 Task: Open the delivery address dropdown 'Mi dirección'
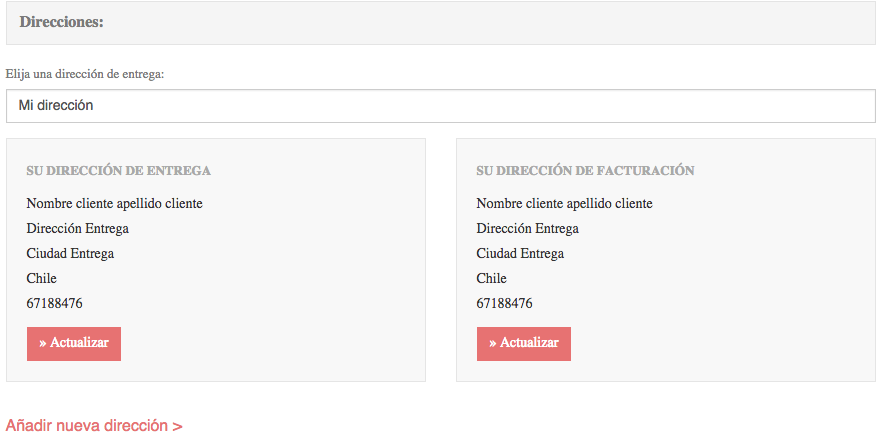coord(441,106)
